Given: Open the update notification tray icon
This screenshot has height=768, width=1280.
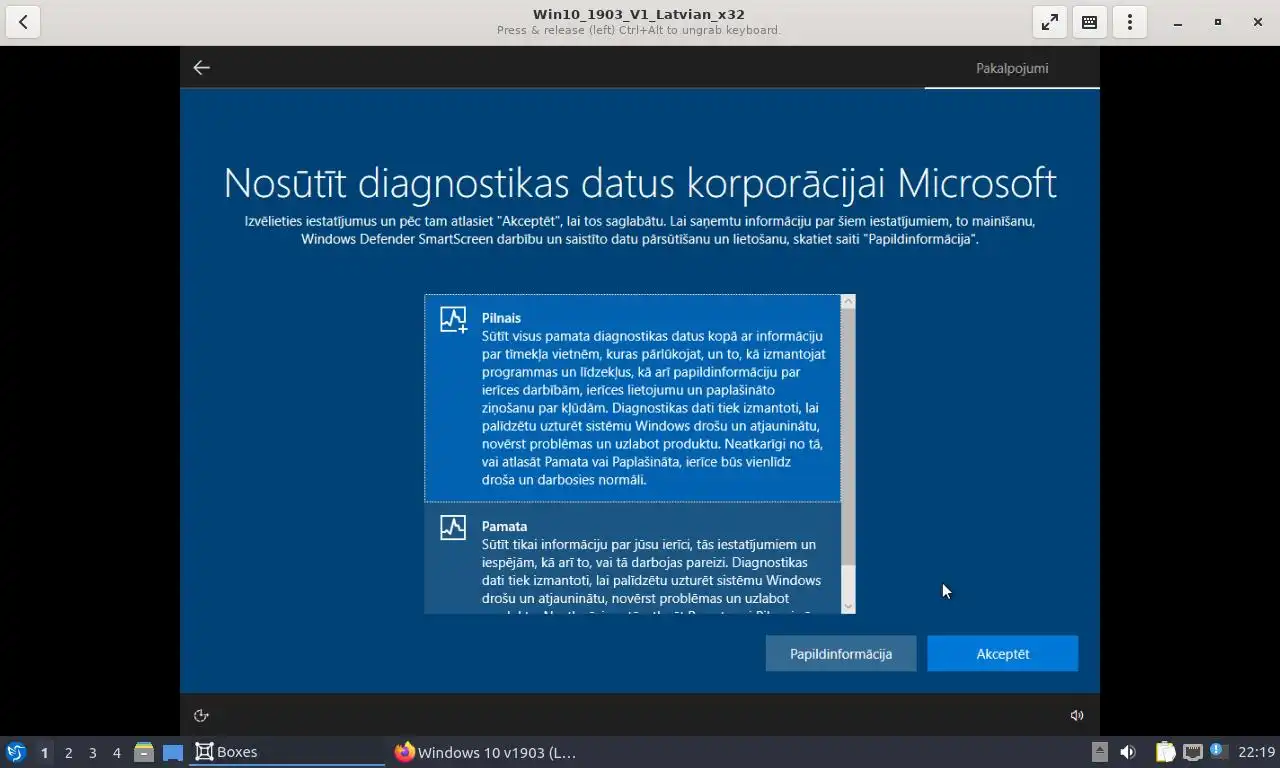Looking at the screenshot, I should coord(1217,750).
